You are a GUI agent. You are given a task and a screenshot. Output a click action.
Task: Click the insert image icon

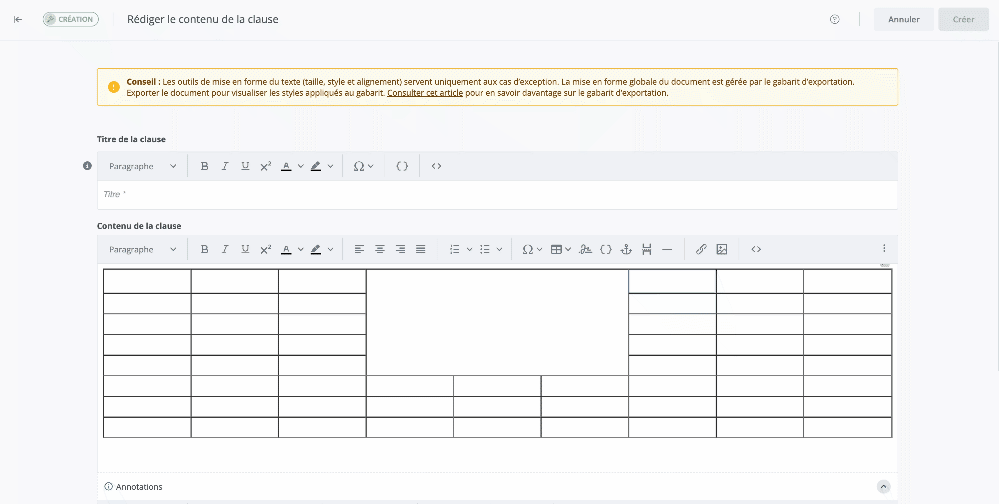point(722,249)
